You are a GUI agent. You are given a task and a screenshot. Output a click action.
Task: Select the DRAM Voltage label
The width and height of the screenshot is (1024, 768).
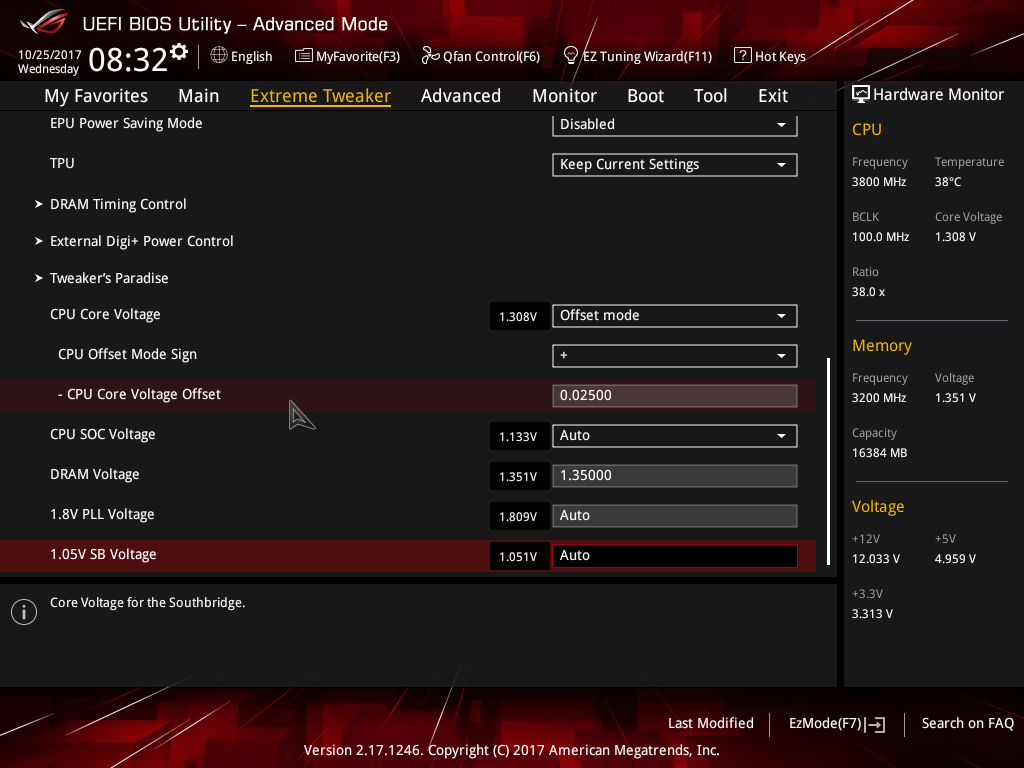(95, 475)
